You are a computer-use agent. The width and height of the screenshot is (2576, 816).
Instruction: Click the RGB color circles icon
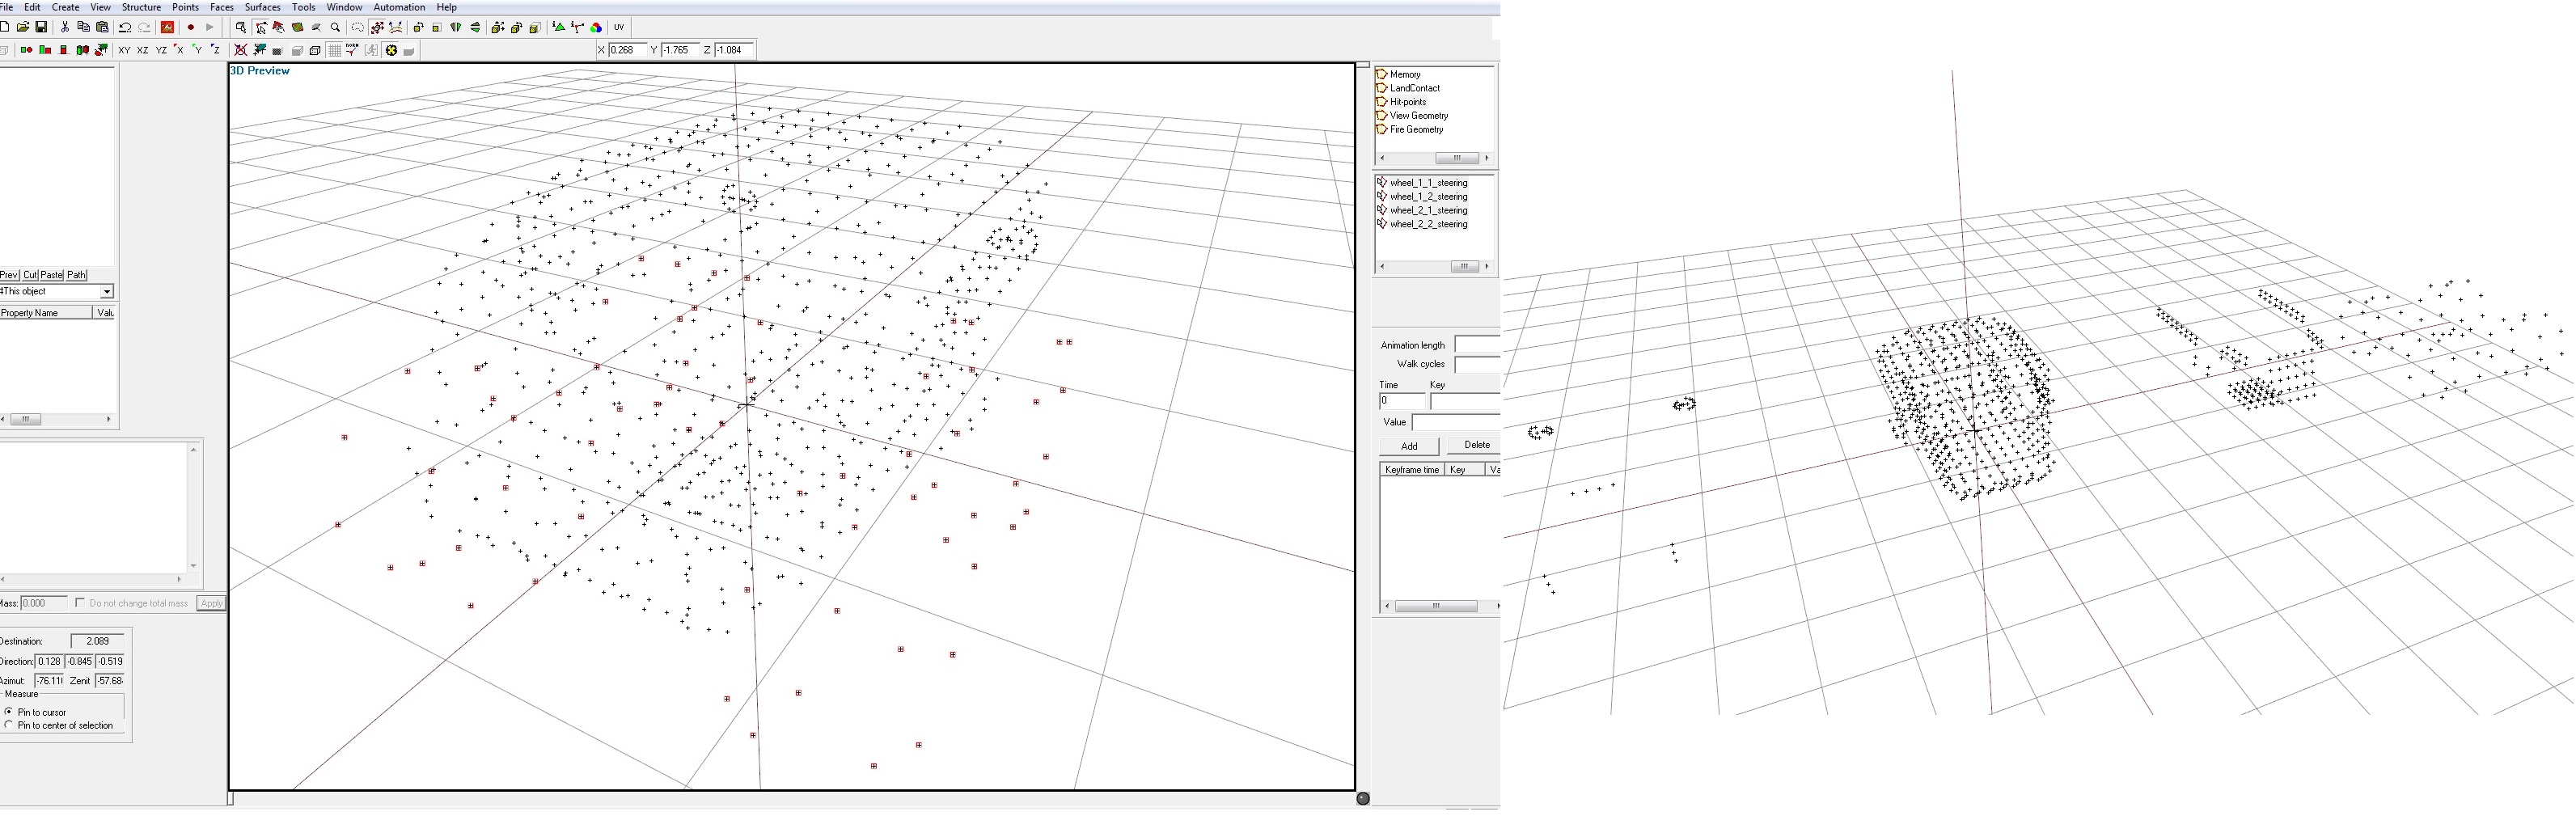click(596, 27)
